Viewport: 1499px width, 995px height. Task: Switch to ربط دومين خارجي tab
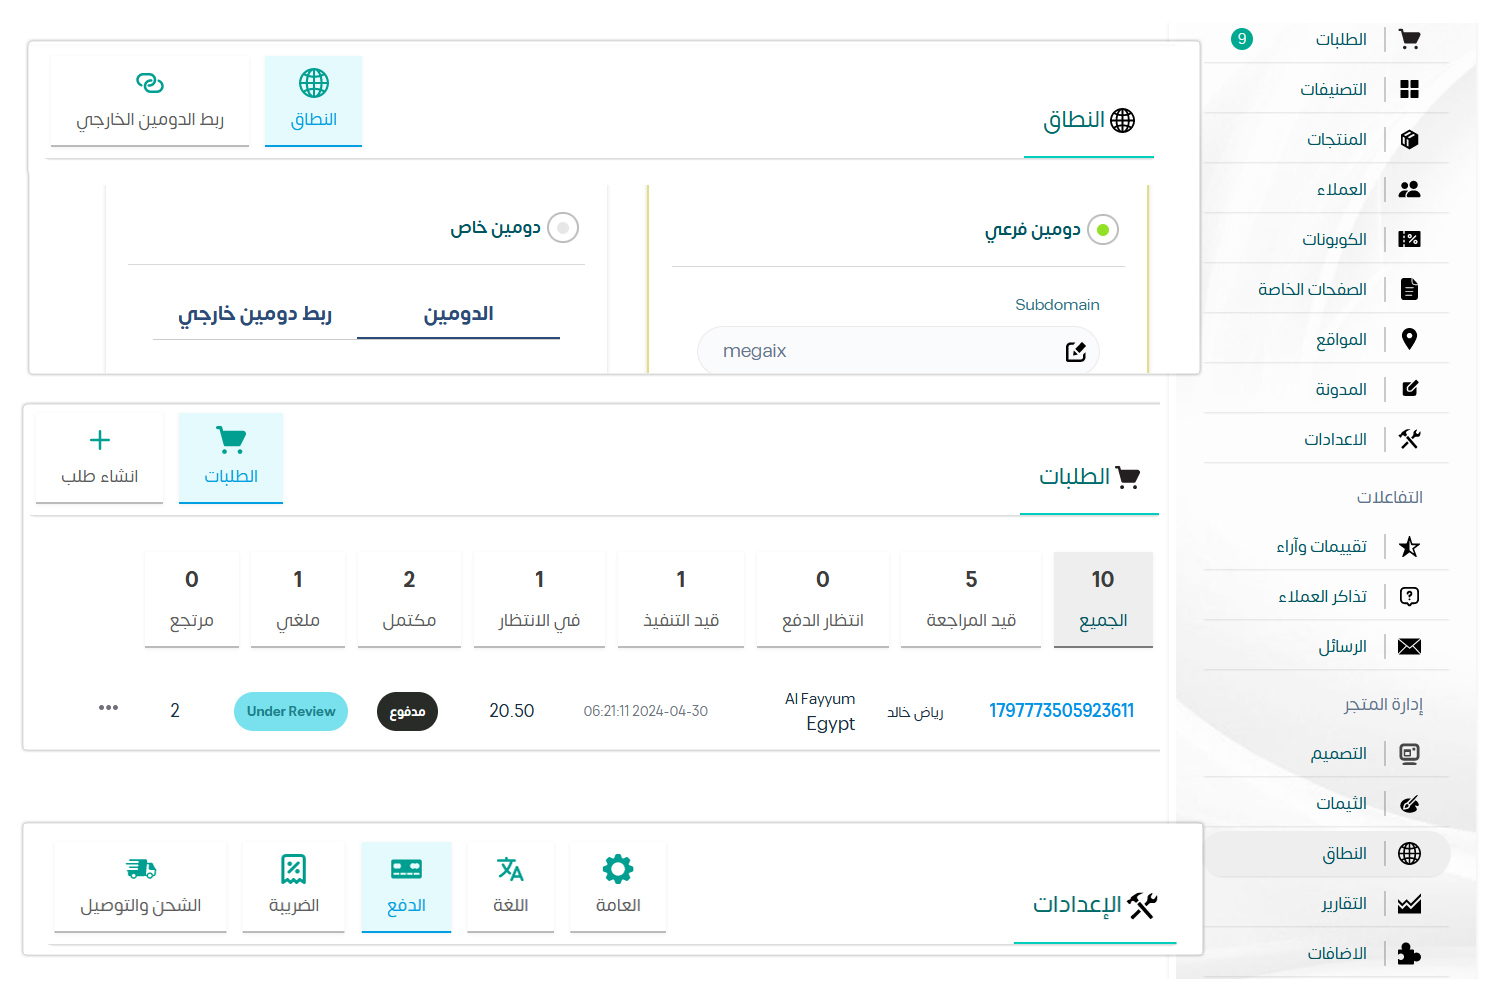(255, 314)
